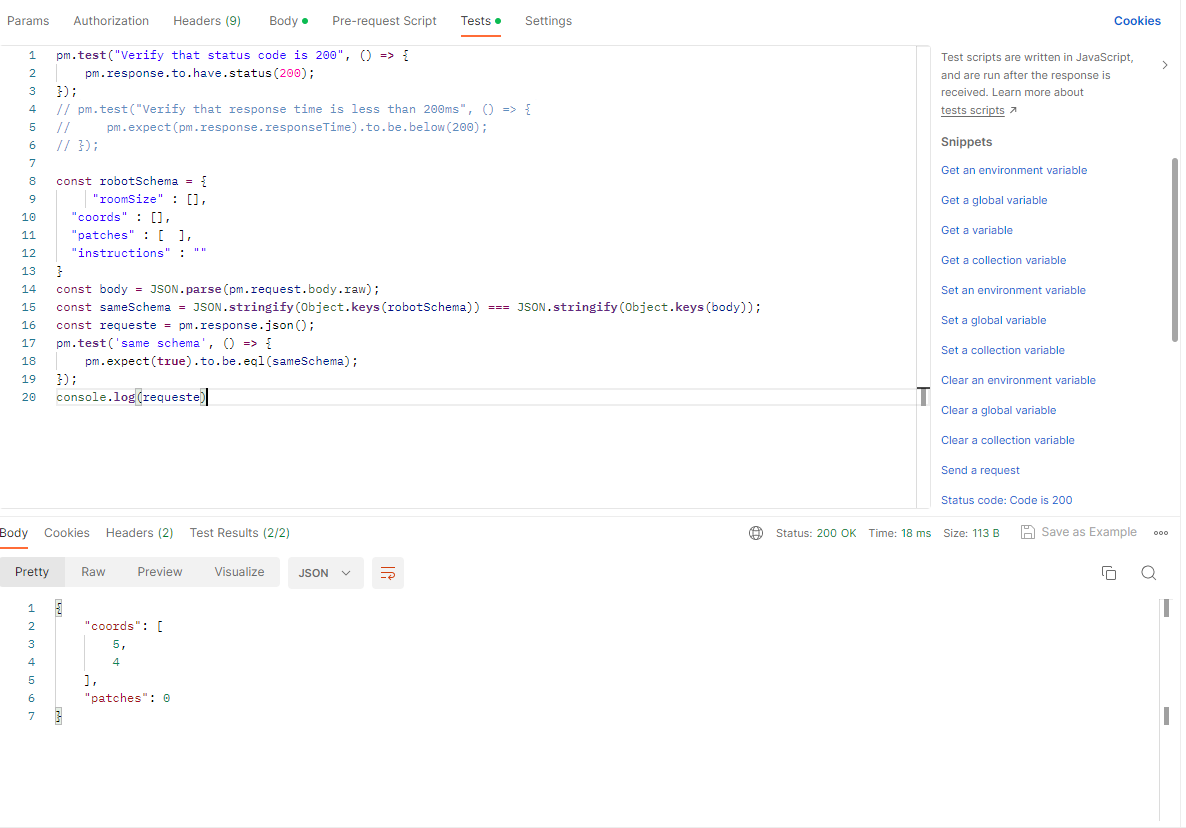Click the 'const robotSchema' code line
Screen dimensions: 1186x828
click(132, 181)
